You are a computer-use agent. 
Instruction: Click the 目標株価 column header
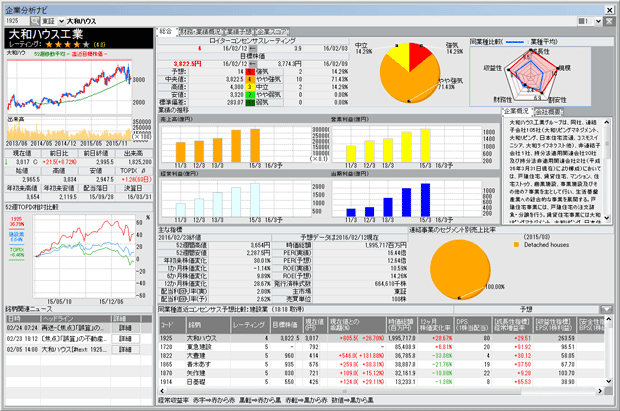click(x=286, y=325)
